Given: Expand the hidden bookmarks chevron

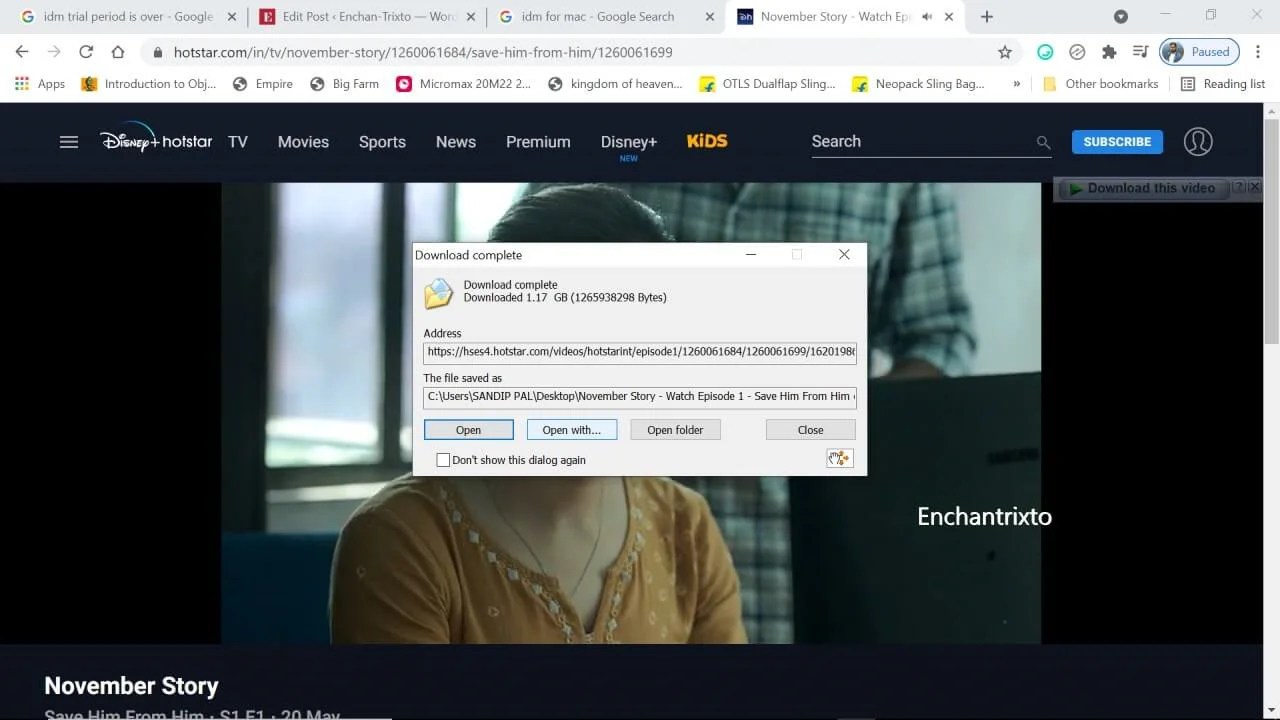Looking at the screenshot, I should [1017, 84].
